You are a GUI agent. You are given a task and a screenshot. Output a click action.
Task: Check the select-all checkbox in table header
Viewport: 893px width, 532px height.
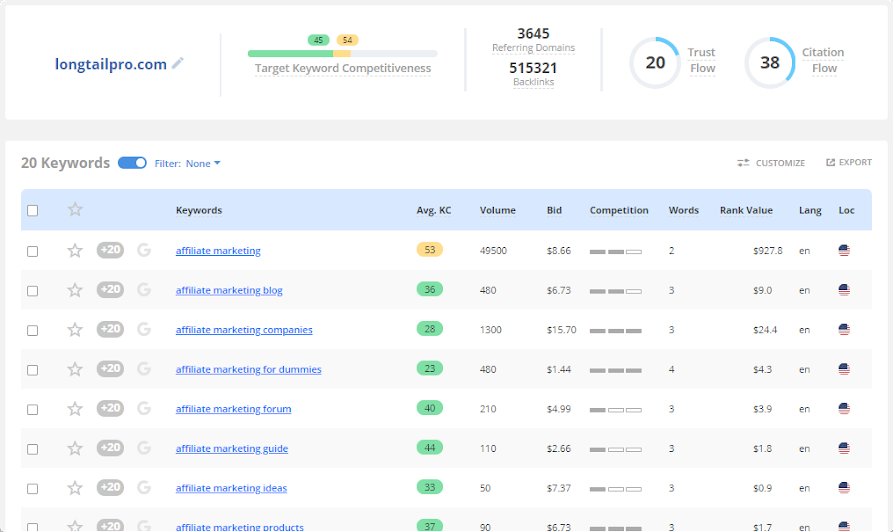click(33, 211)
